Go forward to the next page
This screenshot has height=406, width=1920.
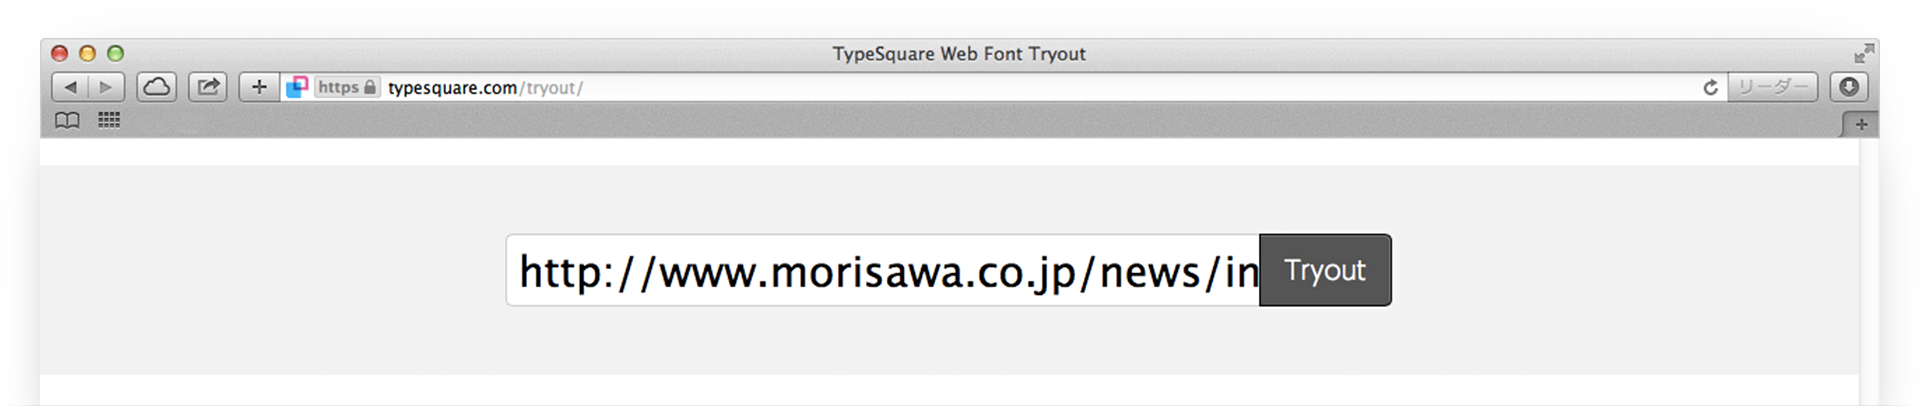pyautogui.click(x=106, y=88)
